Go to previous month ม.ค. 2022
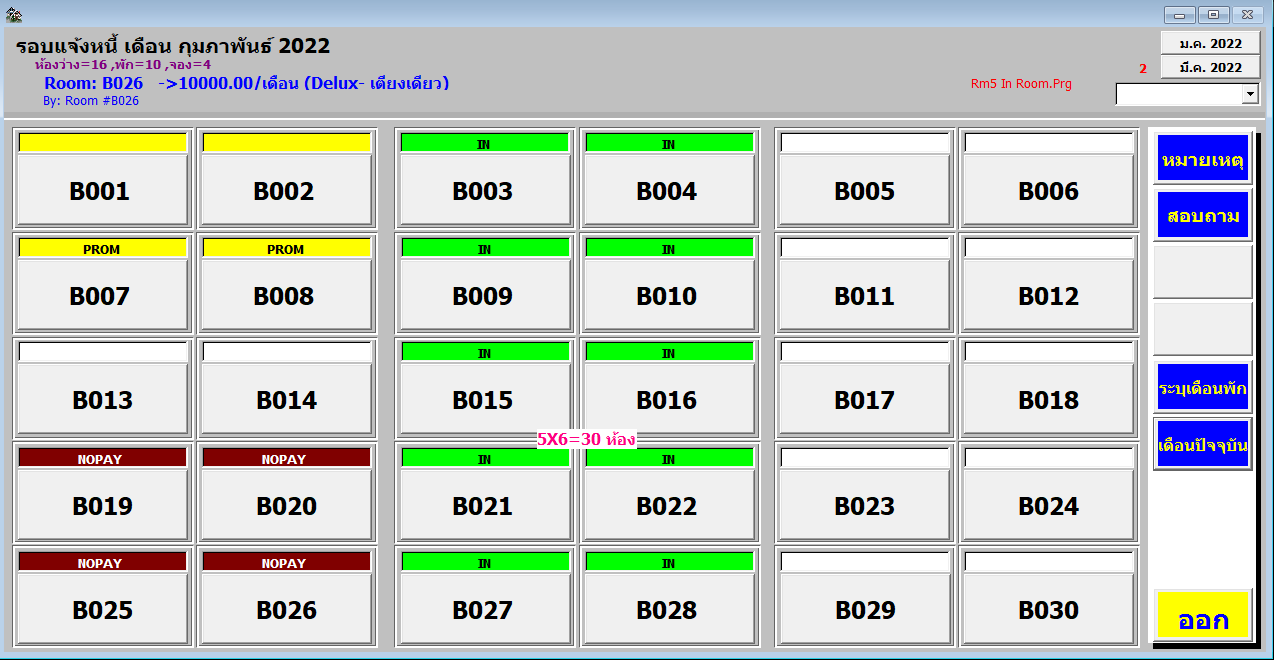This screenshot has height=660, width=1274. coord(1210,43)
